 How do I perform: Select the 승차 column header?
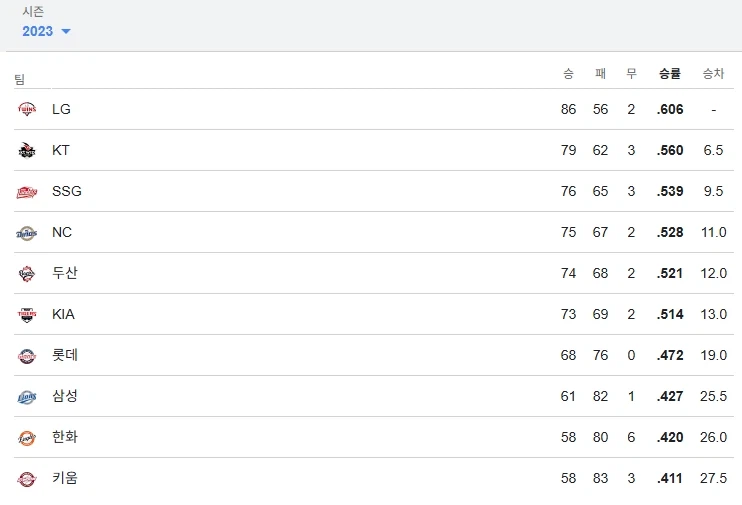coord(713,73)
